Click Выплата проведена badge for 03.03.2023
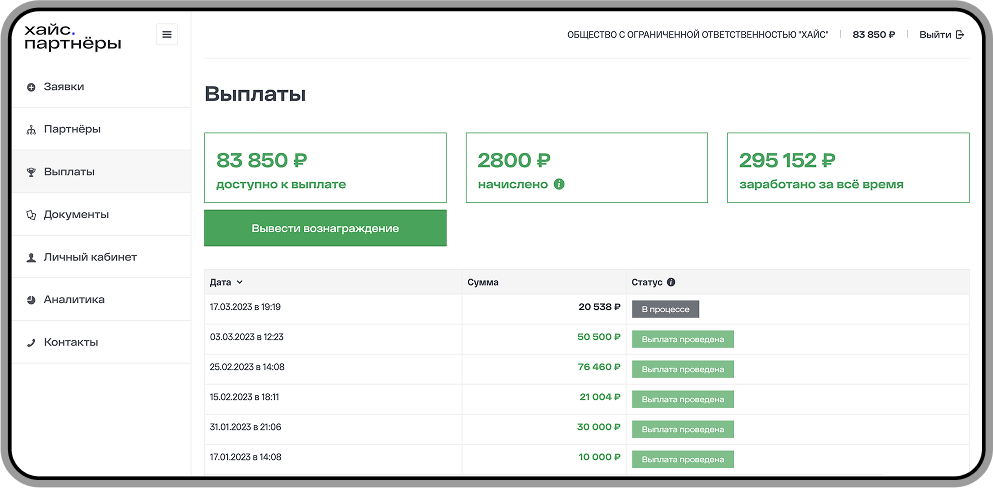The width and height of the screenshot is (993, 488). pos(682,339)
